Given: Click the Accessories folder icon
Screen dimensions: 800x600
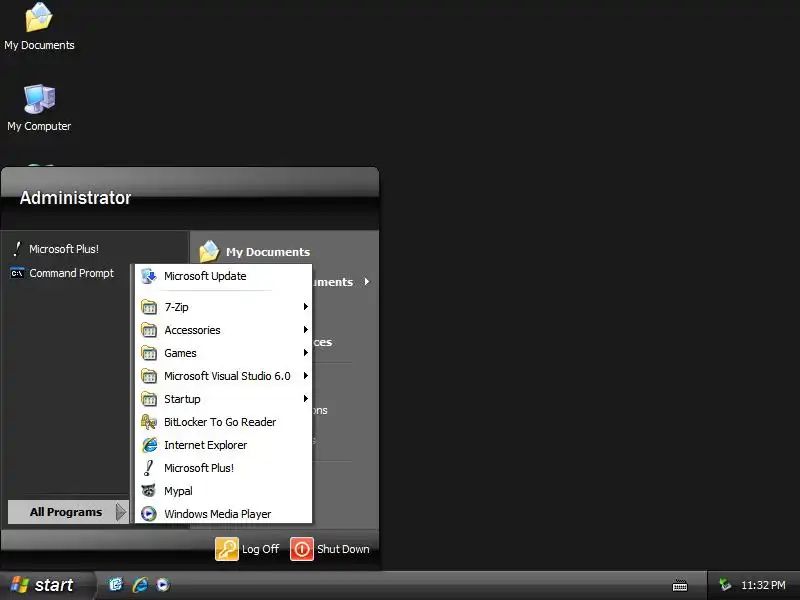Looking at the screenshot, I should pyautogui.click(x=148, y=330).
